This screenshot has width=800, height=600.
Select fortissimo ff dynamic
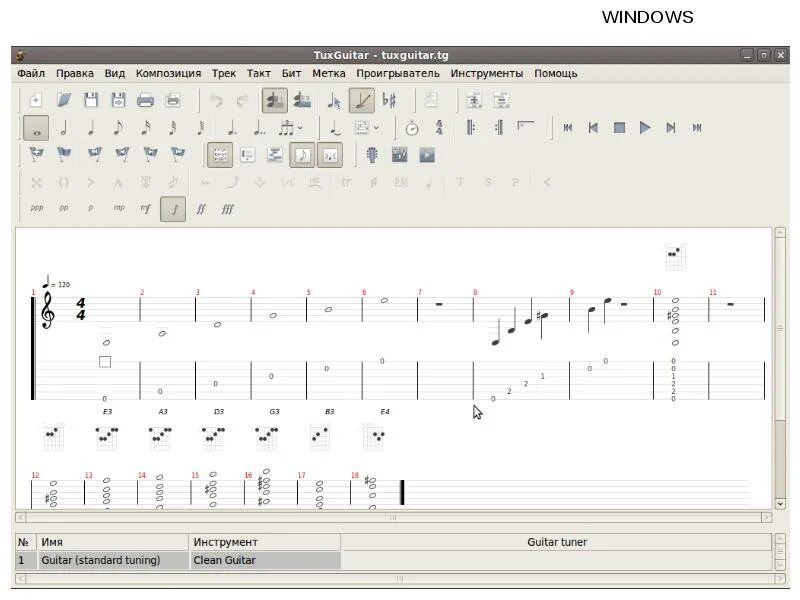(x=201, y=209)
